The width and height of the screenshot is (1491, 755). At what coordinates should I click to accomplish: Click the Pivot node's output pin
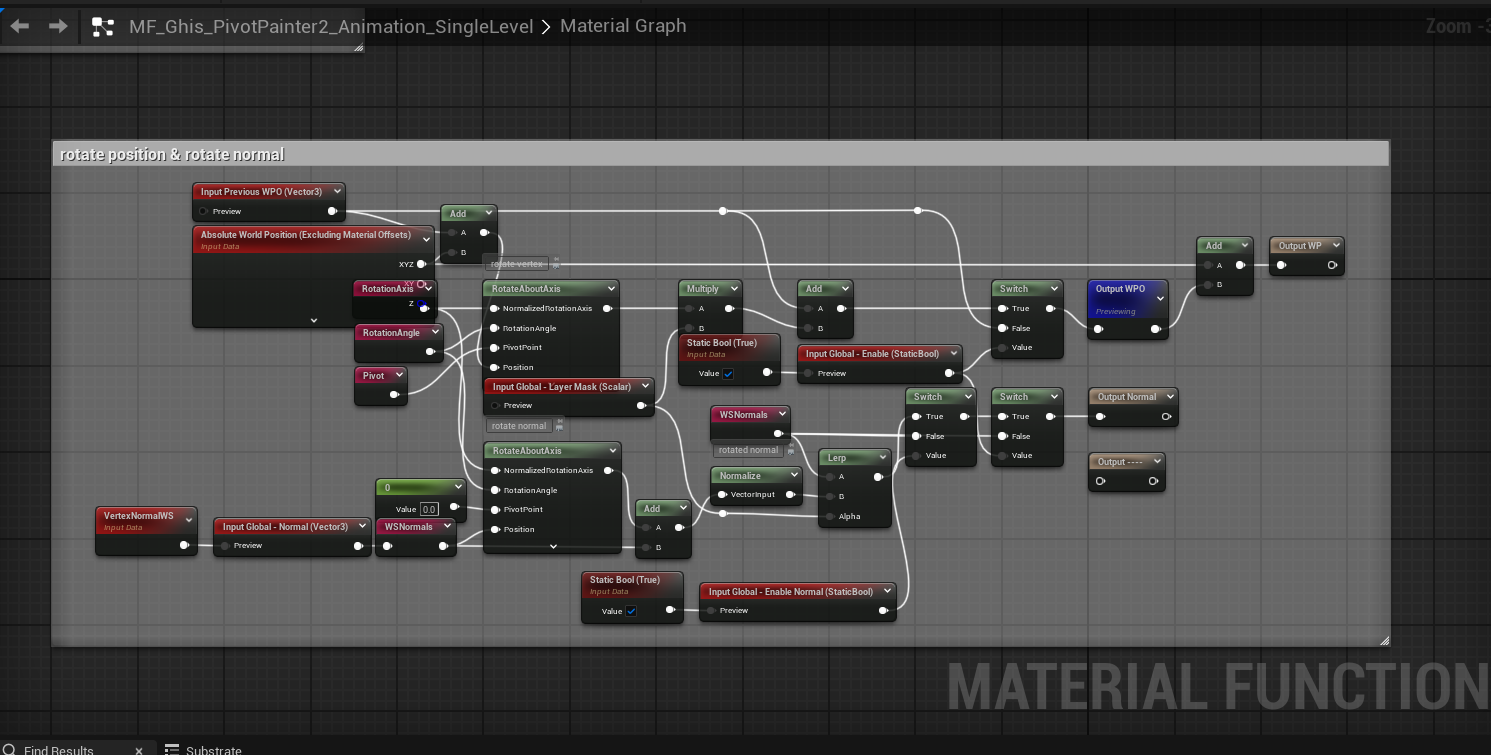tap(394, 395)
